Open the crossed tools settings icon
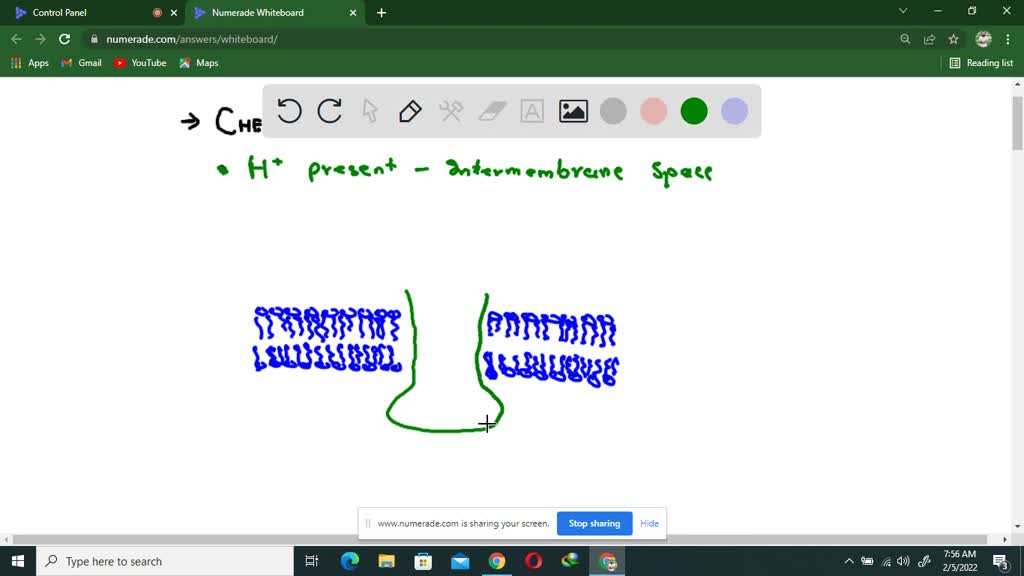Image resolution: width=1024 pixels, height=576 pixels. [451, 111]
